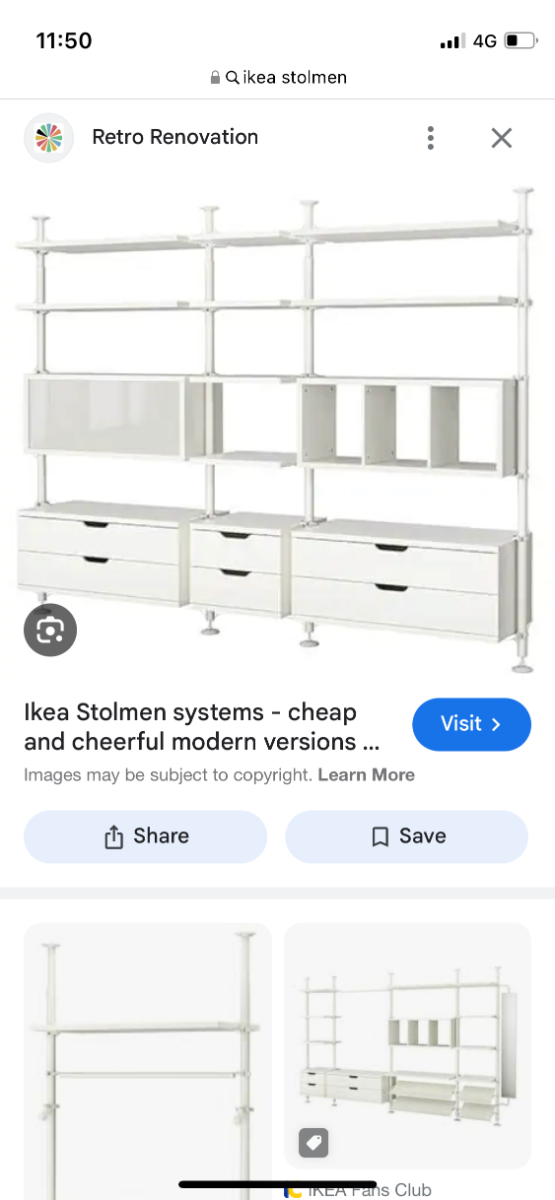Click the Share button
The width and height of the screenshot is (555, 1200).
(x=146, y=836)
